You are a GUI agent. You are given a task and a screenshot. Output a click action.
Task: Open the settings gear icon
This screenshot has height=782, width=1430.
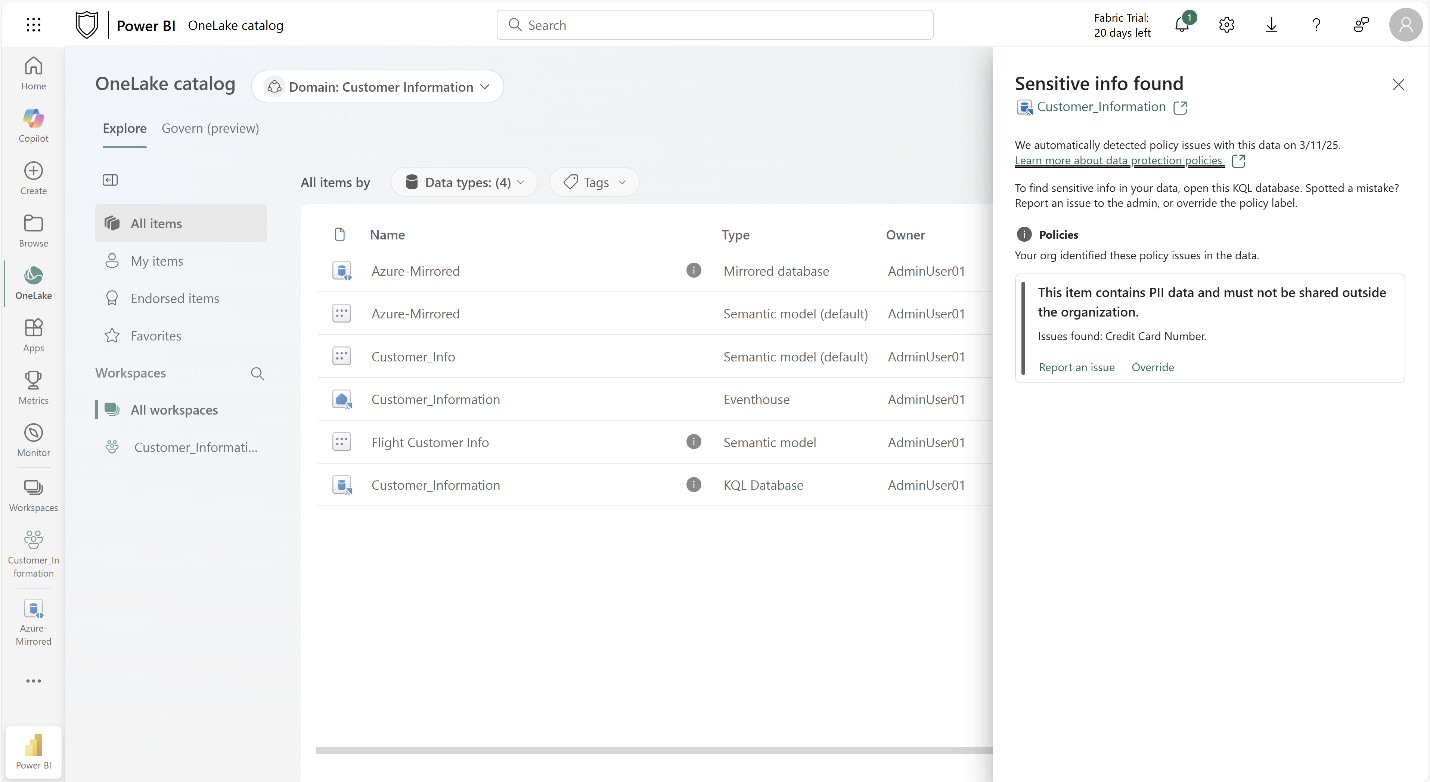coord(1227,25)
